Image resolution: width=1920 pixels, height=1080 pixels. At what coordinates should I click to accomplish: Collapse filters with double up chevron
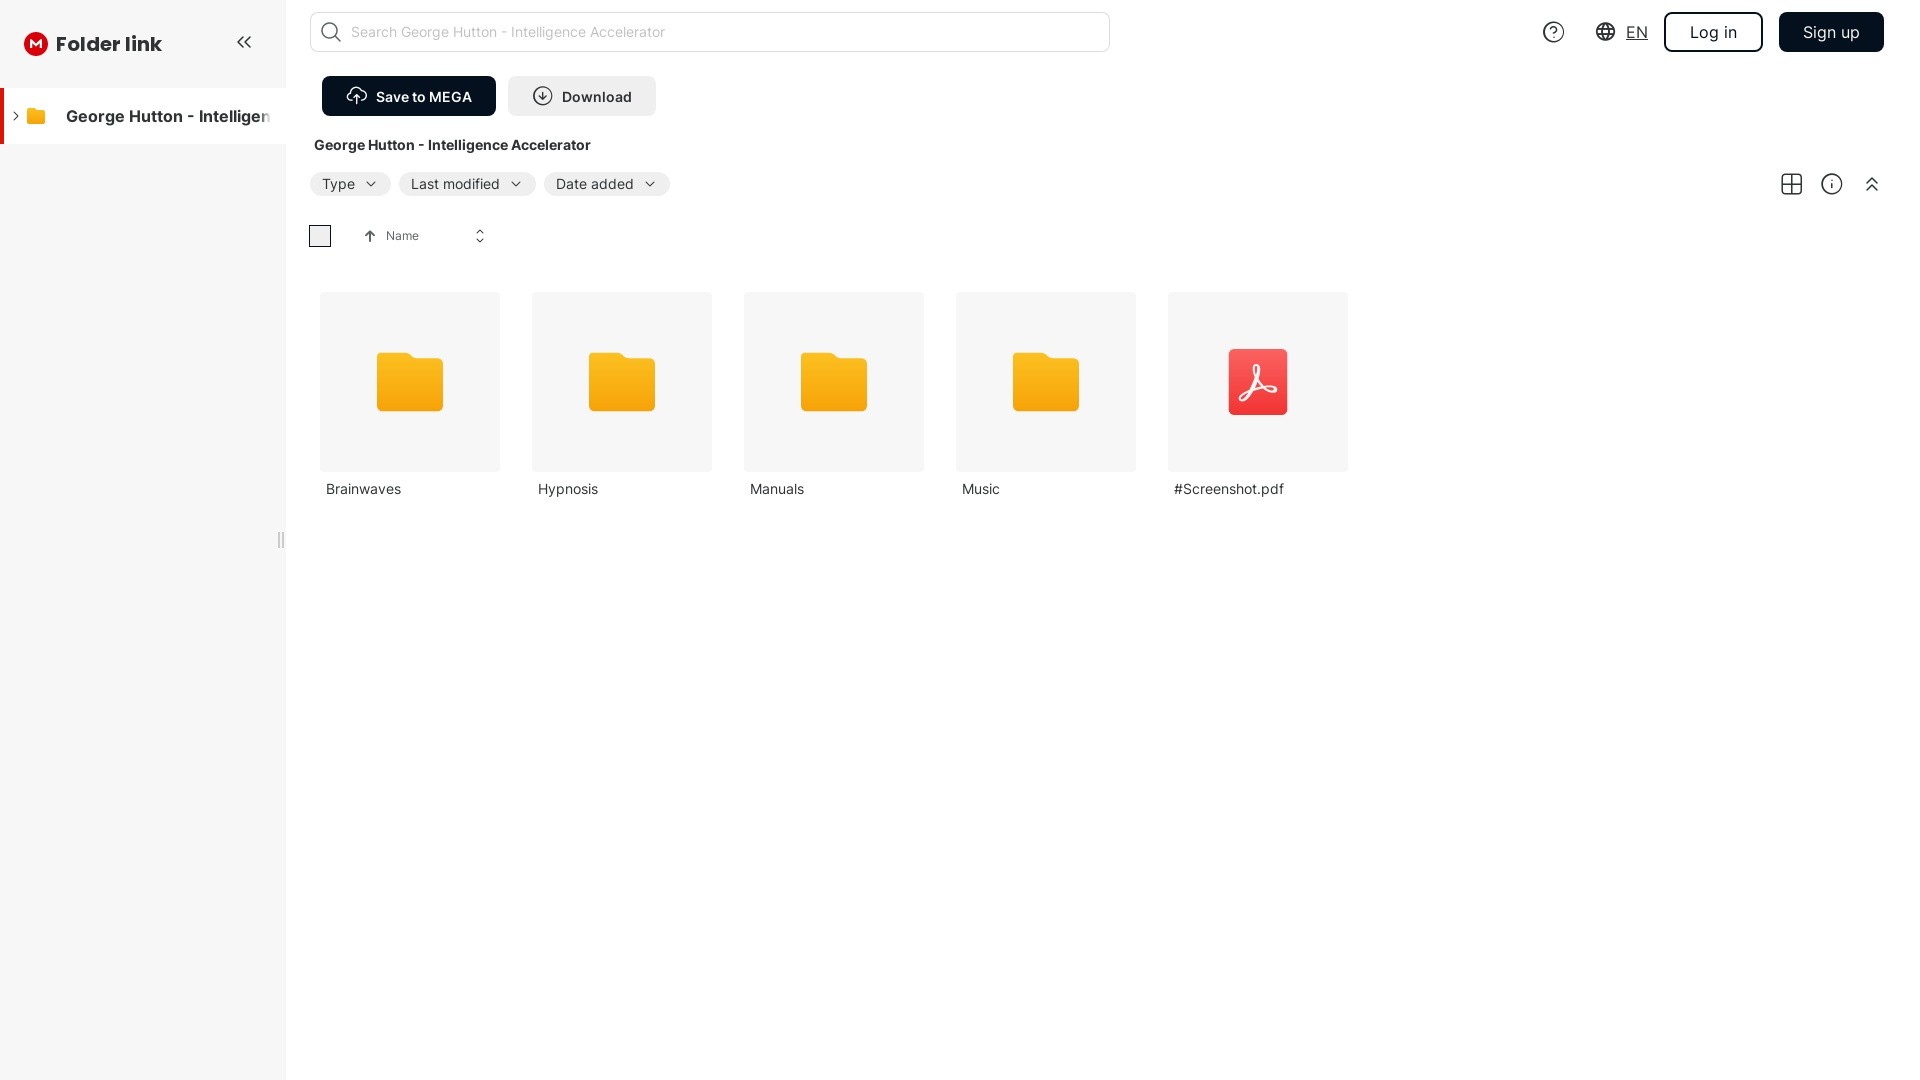[1871, 184]
